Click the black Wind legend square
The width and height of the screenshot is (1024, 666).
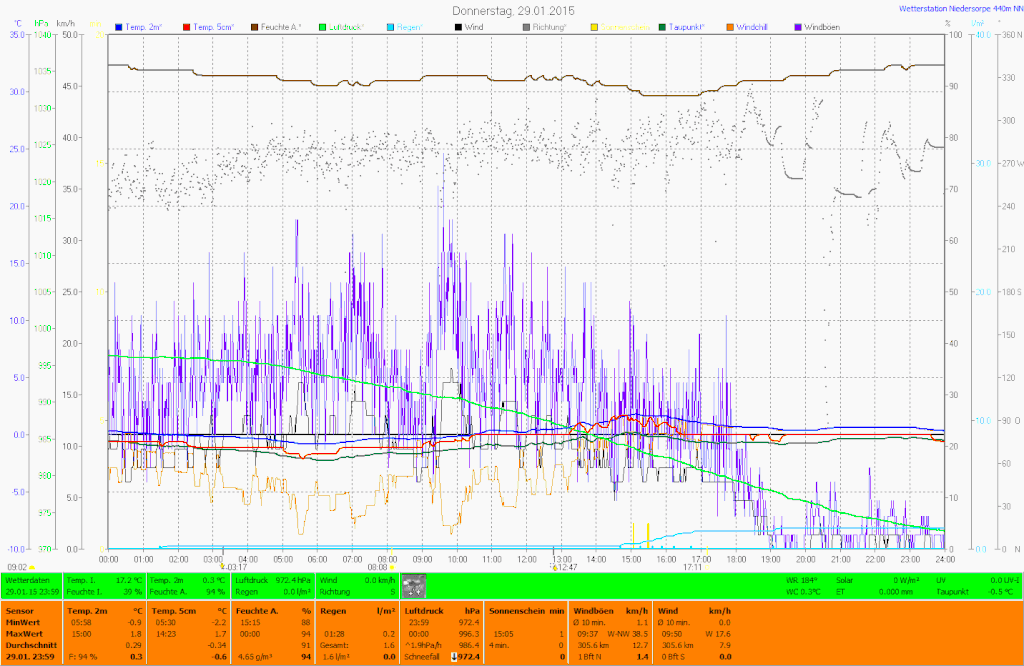(457, 26)
